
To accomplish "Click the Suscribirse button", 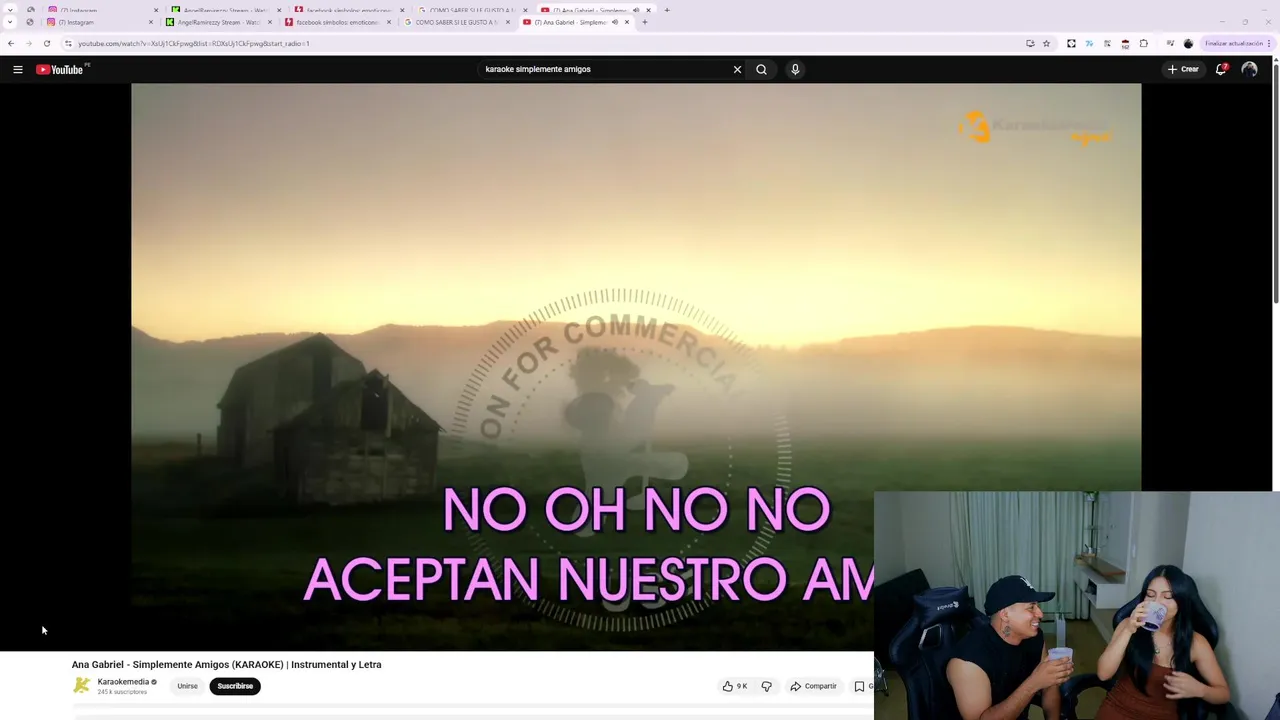I will (x=235, y=686).
